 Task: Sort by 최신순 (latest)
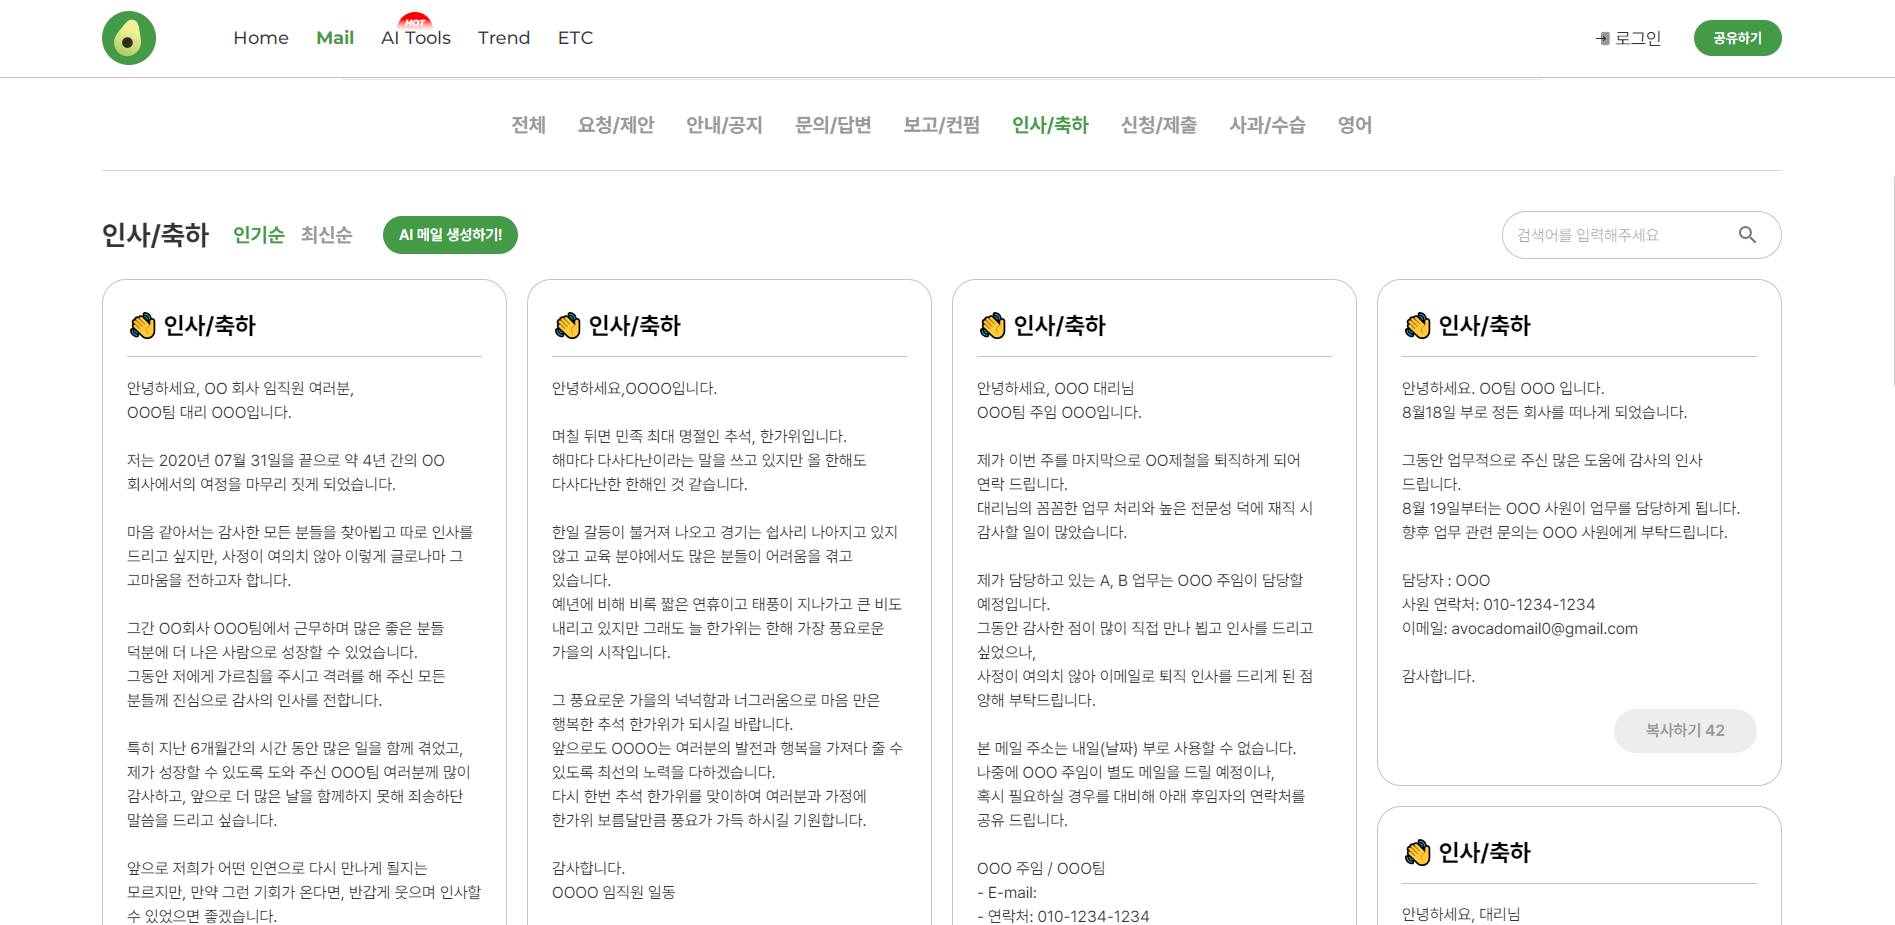[326, 235]
